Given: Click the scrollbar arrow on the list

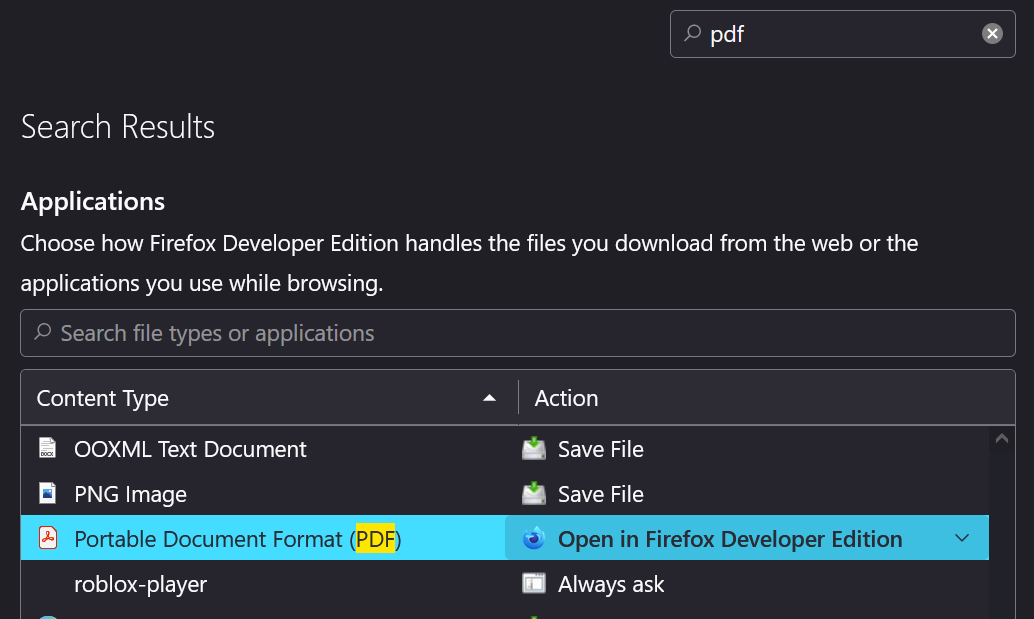Looking at the screenshot, I should coord(1001,438).
